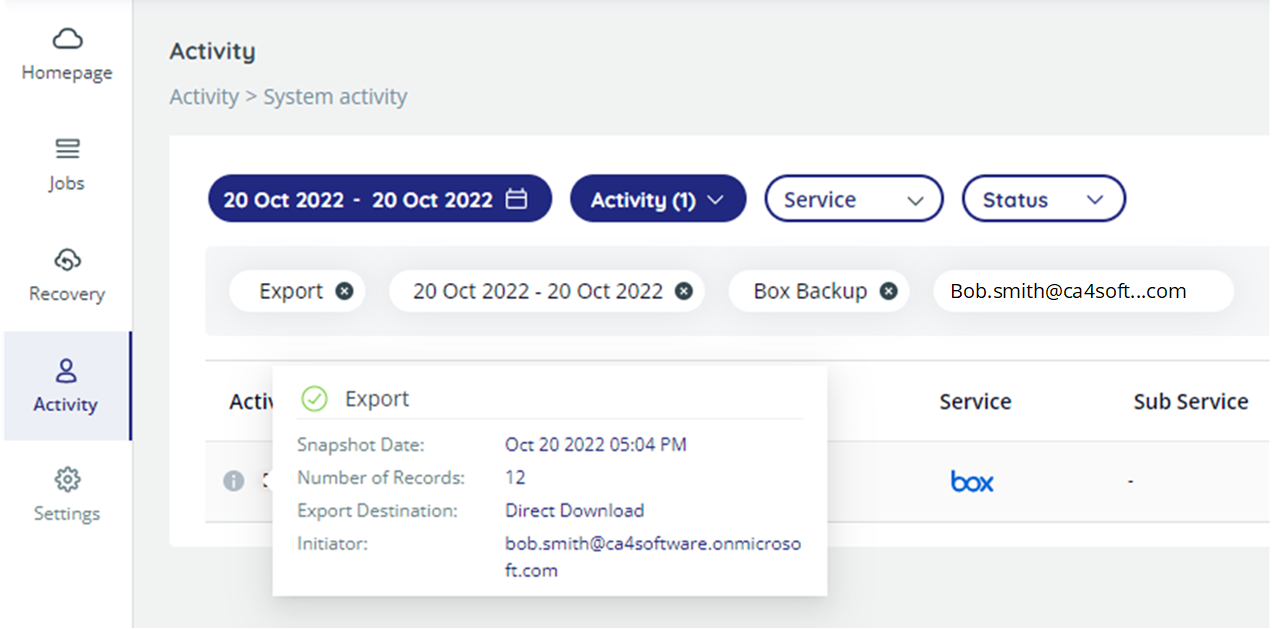The width and height of the screenshot is (1272, 629).
Task: Click the Initiator label
Action: (333, 544)
